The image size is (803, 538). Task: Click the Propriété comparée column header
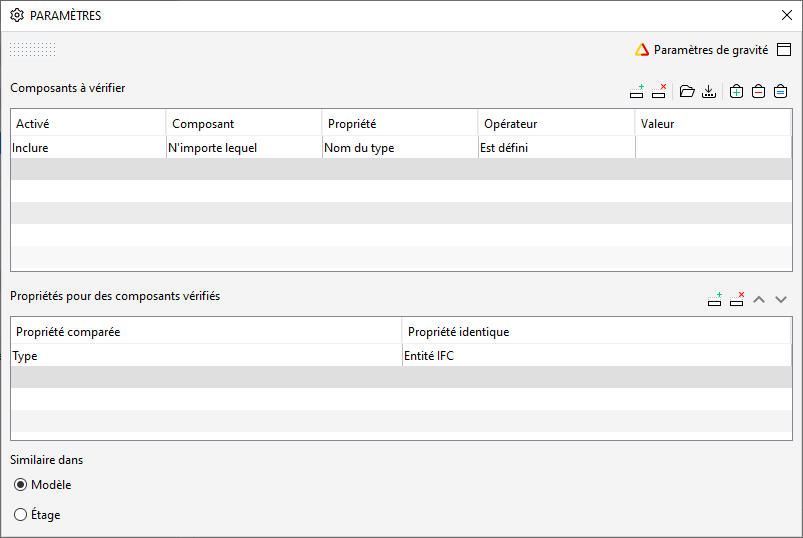click(x=206, y=331)
